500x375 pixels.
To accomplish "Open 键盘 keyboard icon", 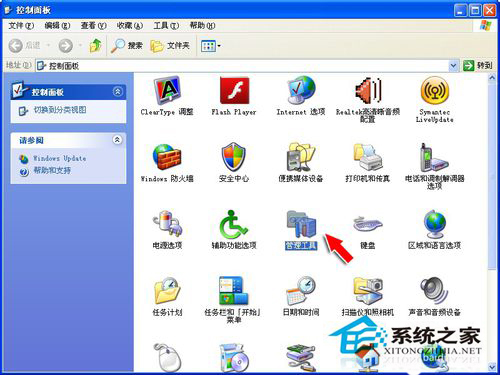I will tap(368, 224).
